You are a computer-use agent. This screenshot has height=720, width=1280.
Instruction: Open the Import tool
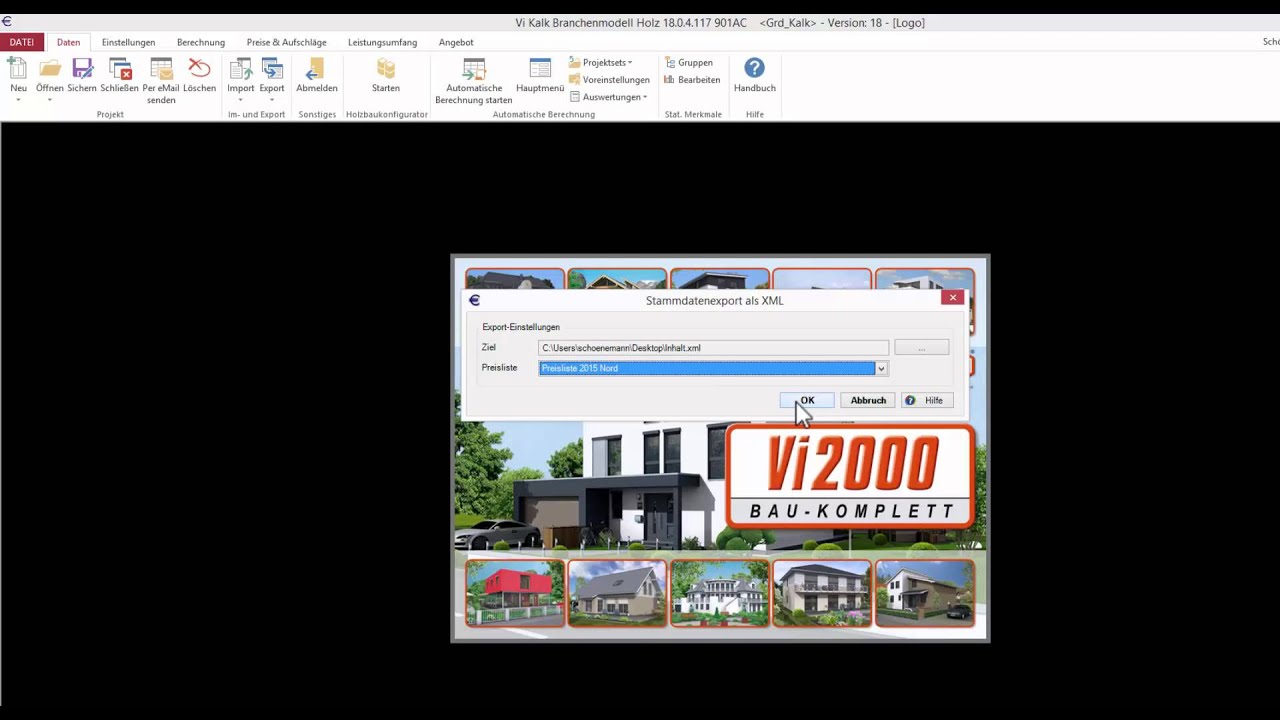point(240,69)
